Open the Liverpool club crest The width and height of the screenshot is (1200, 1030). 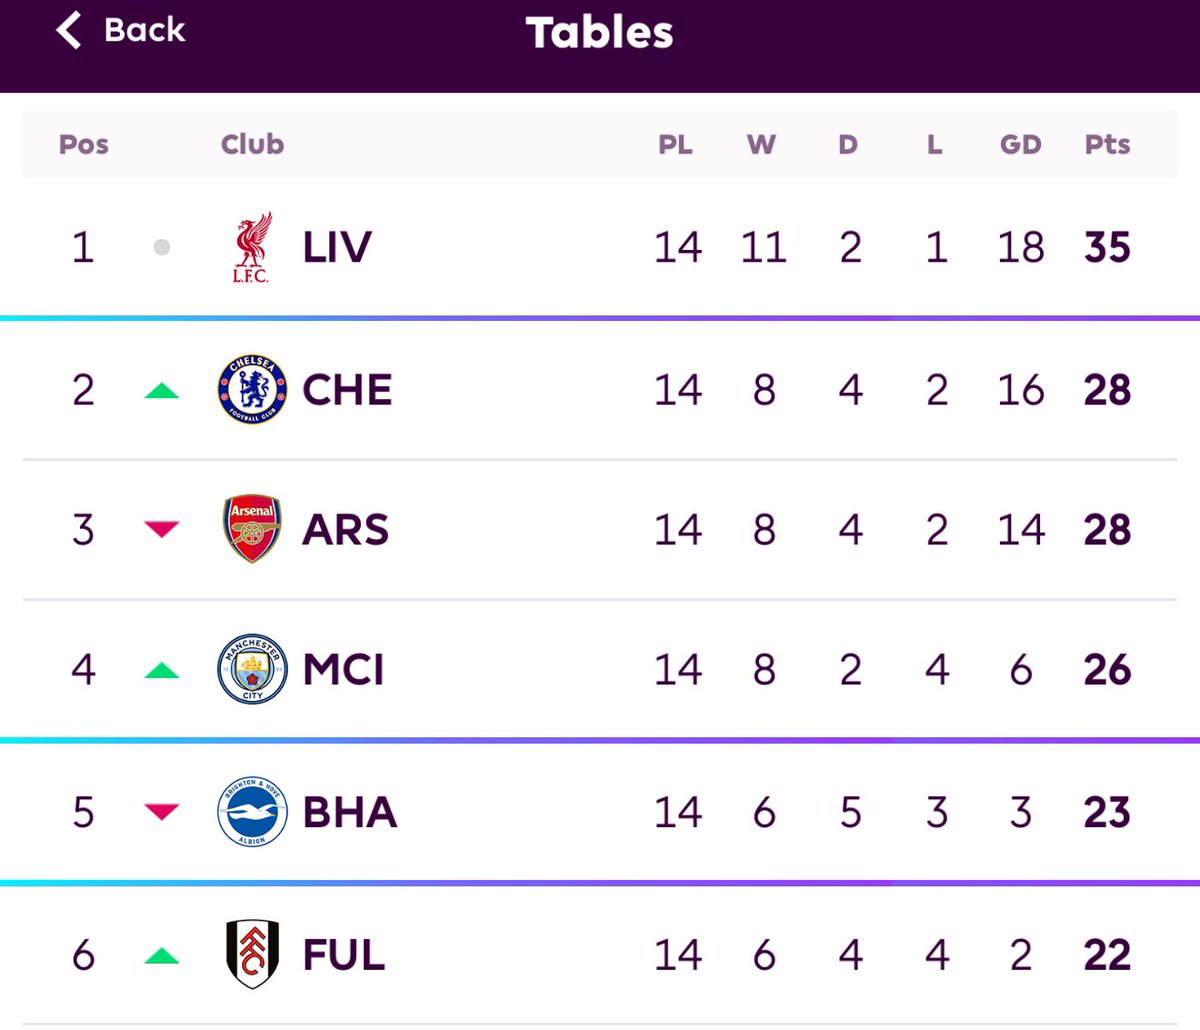(x=251, y=247)
